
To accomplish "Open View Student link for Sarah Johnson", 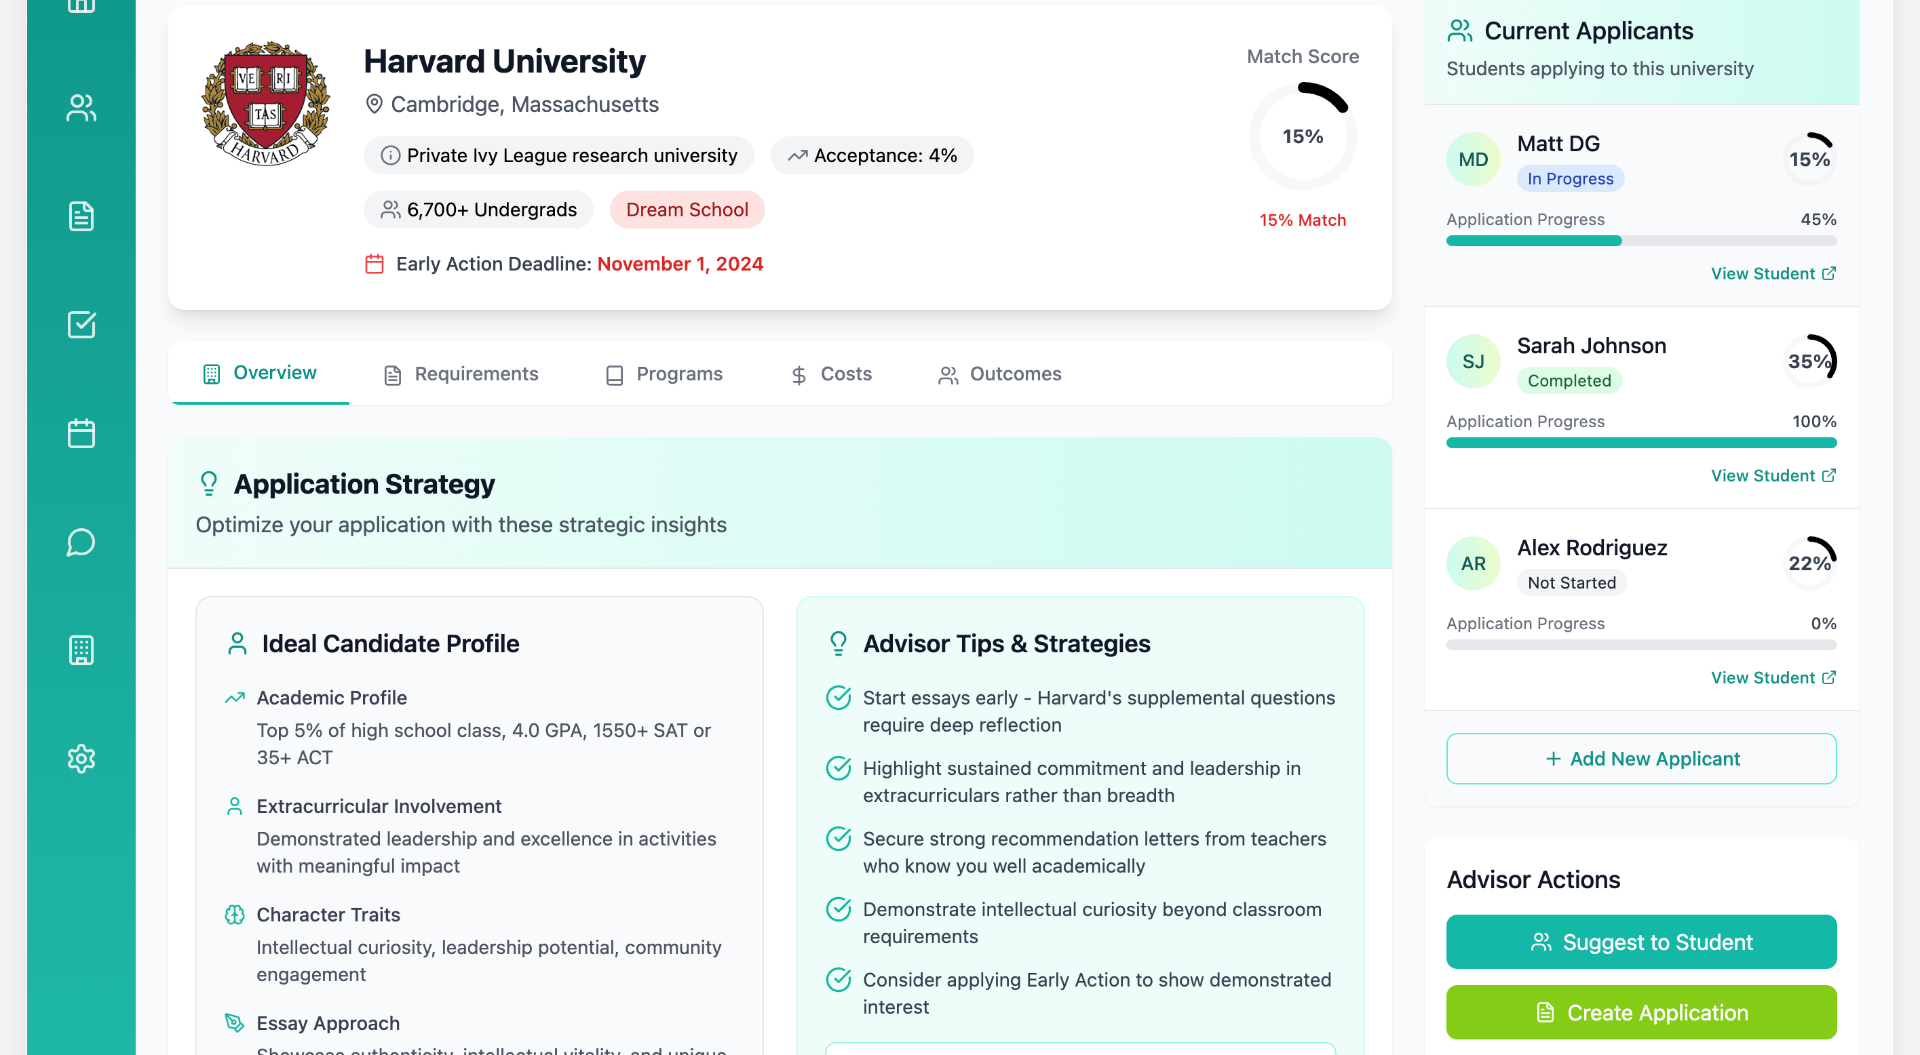I will [1772, 476].
